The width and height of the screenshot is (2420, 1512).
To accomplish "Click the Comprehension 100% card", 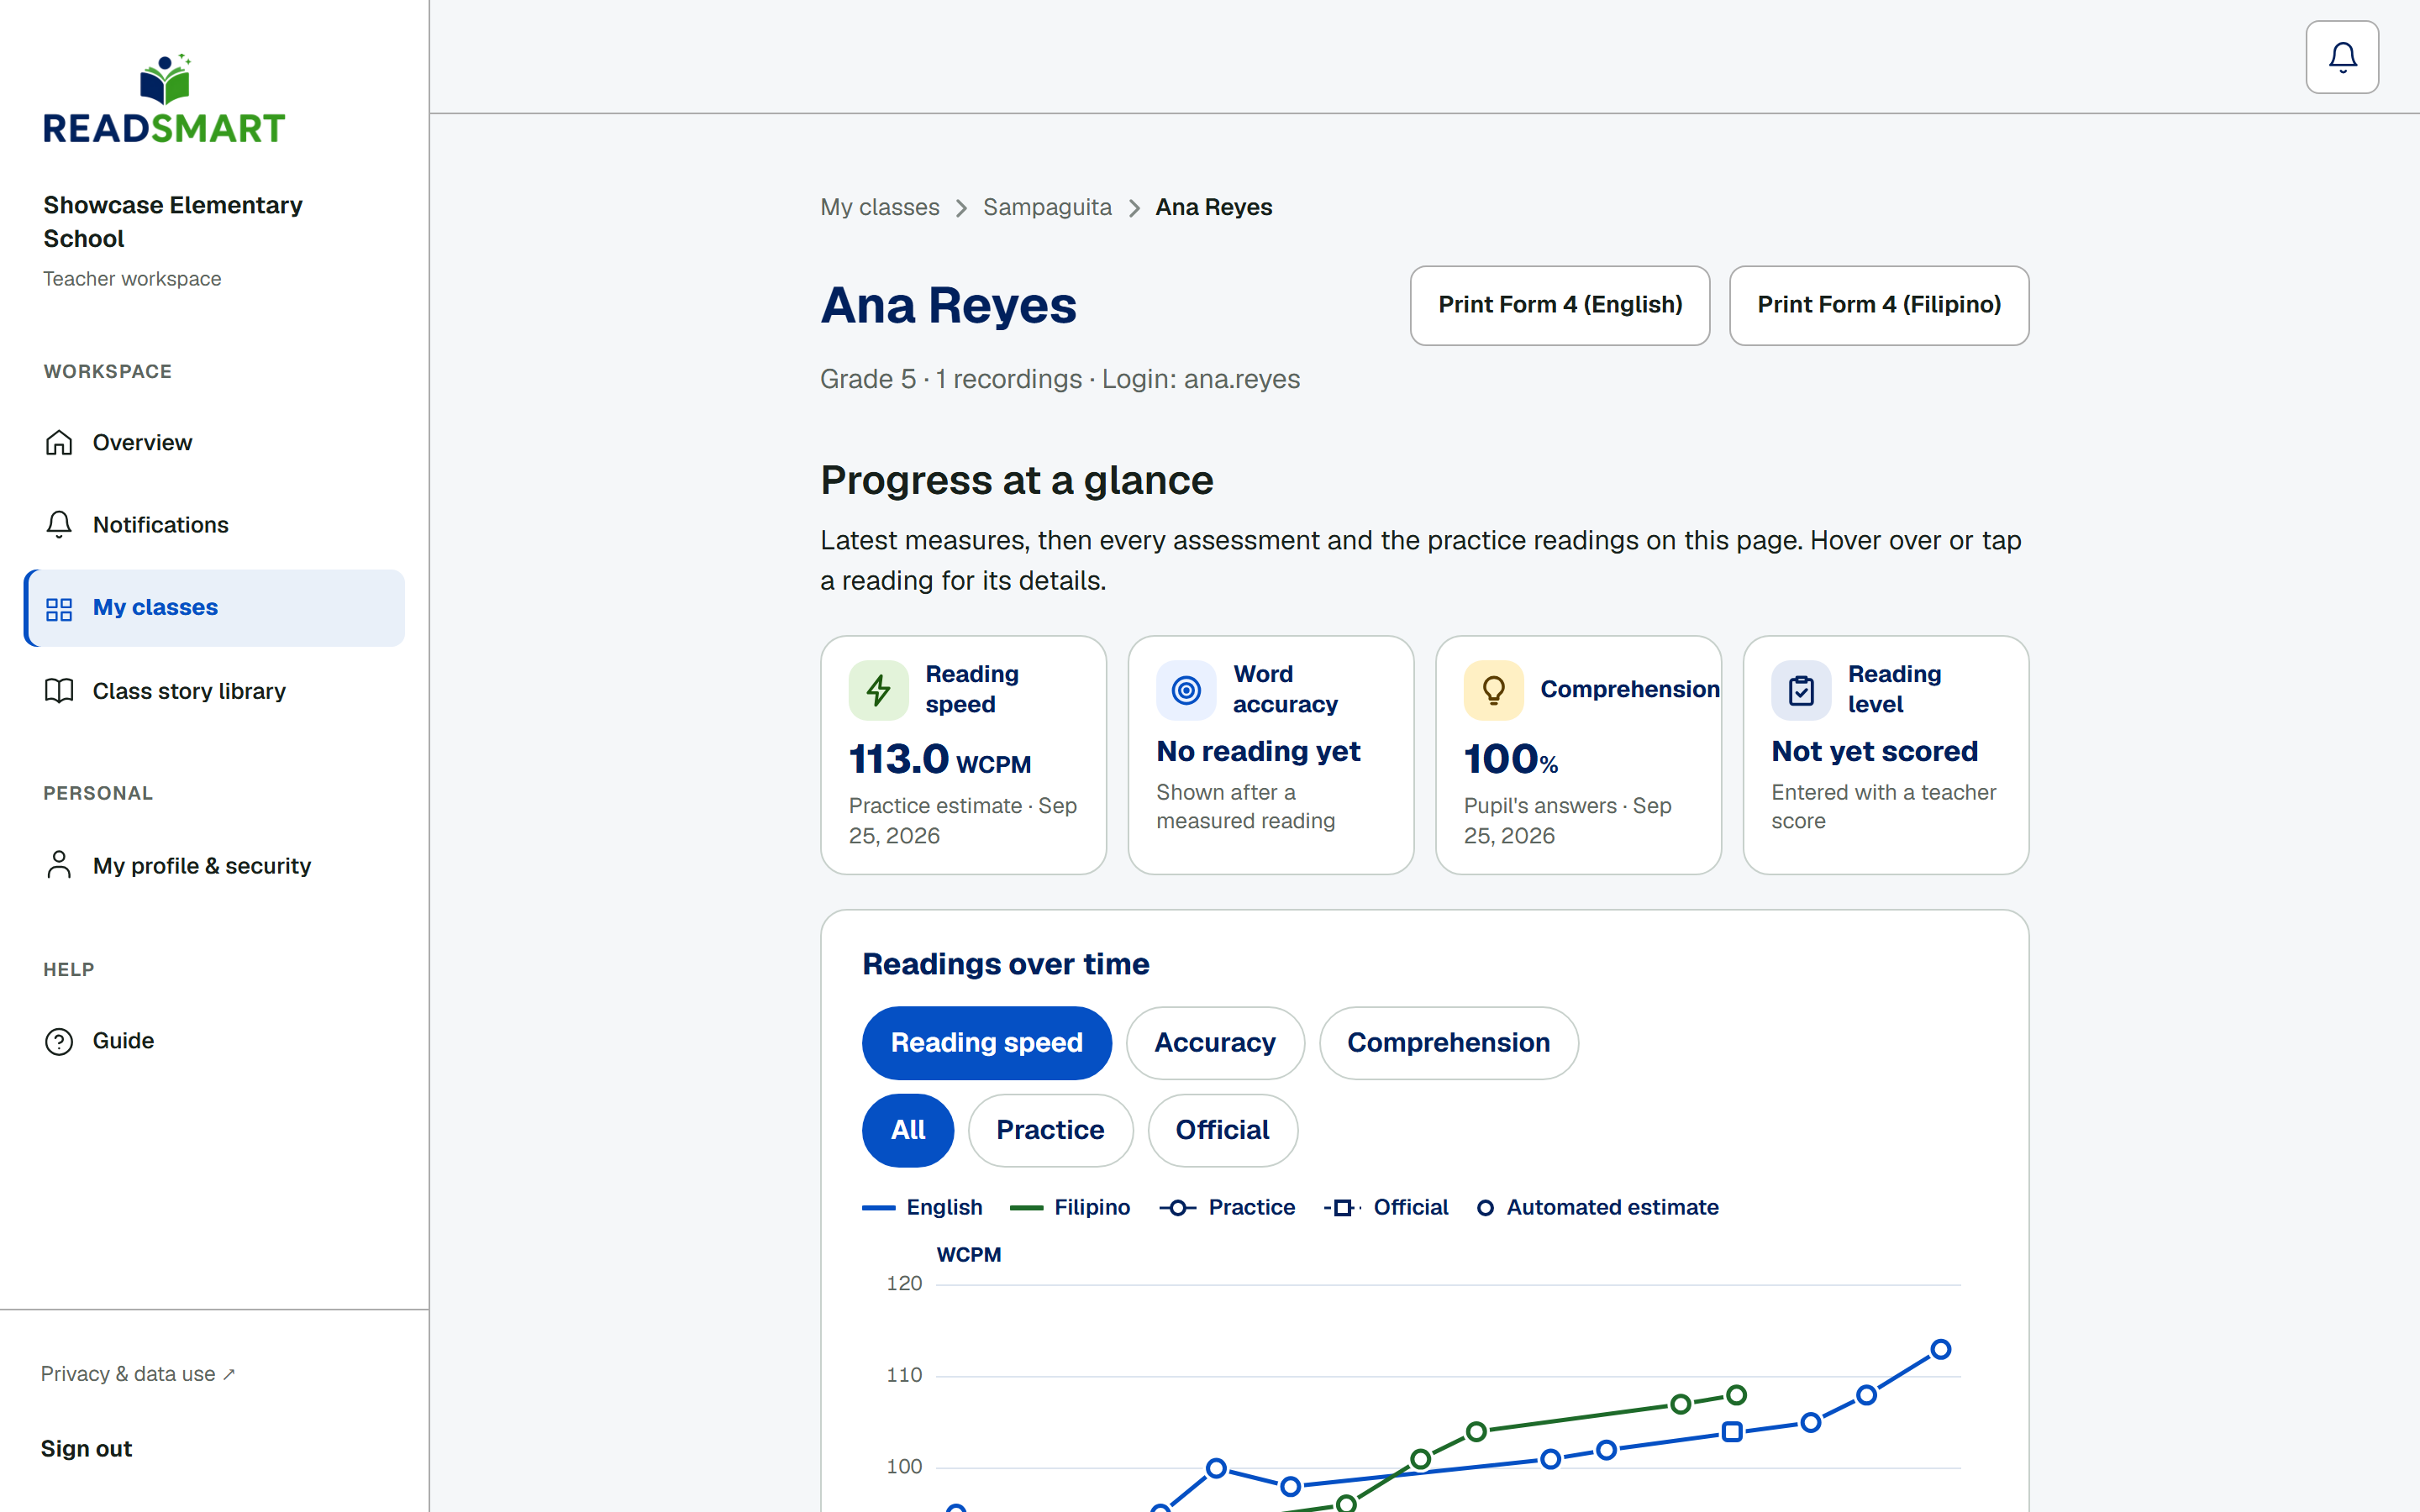I will click(1578, 755).
